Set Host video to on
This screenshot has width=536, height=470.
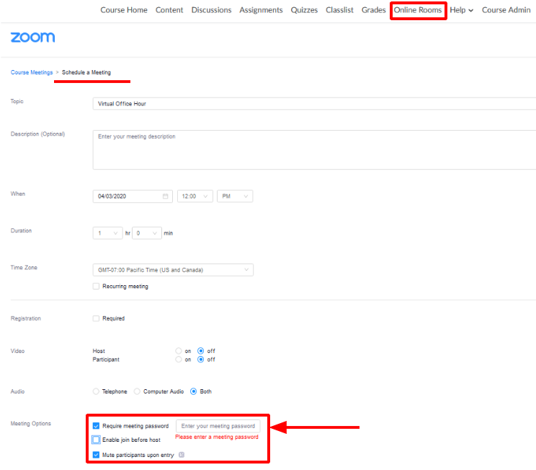click(x=178, y=351)
